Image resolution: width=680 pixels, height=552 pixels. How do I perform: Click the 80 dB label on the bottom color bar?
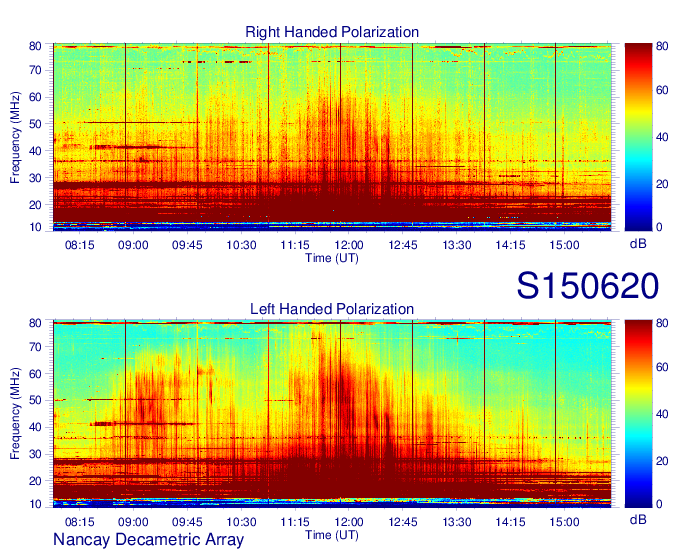(x=662, y=323)
